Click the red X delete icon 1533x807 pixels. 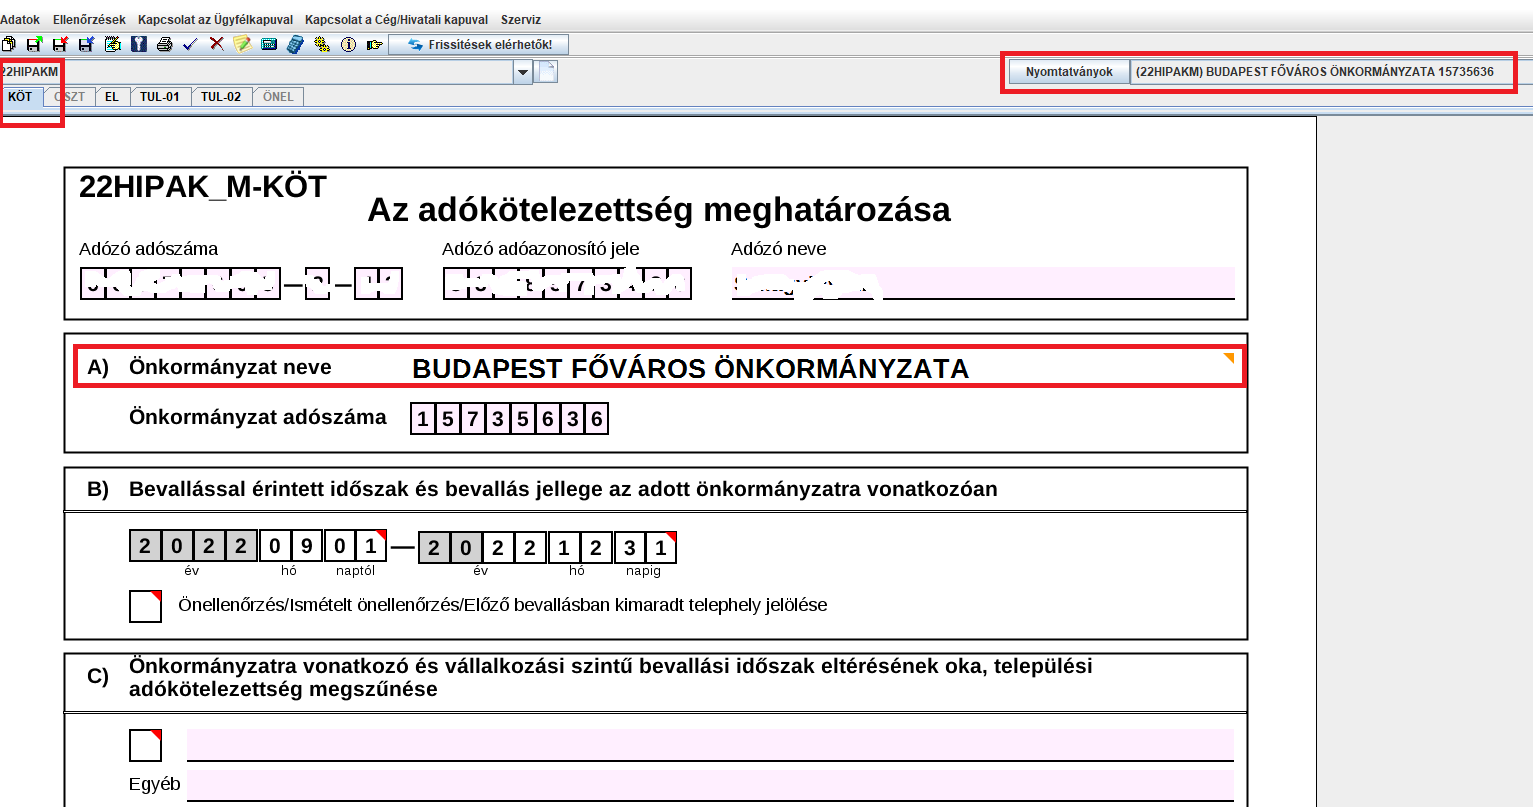[x=216, y=44]
